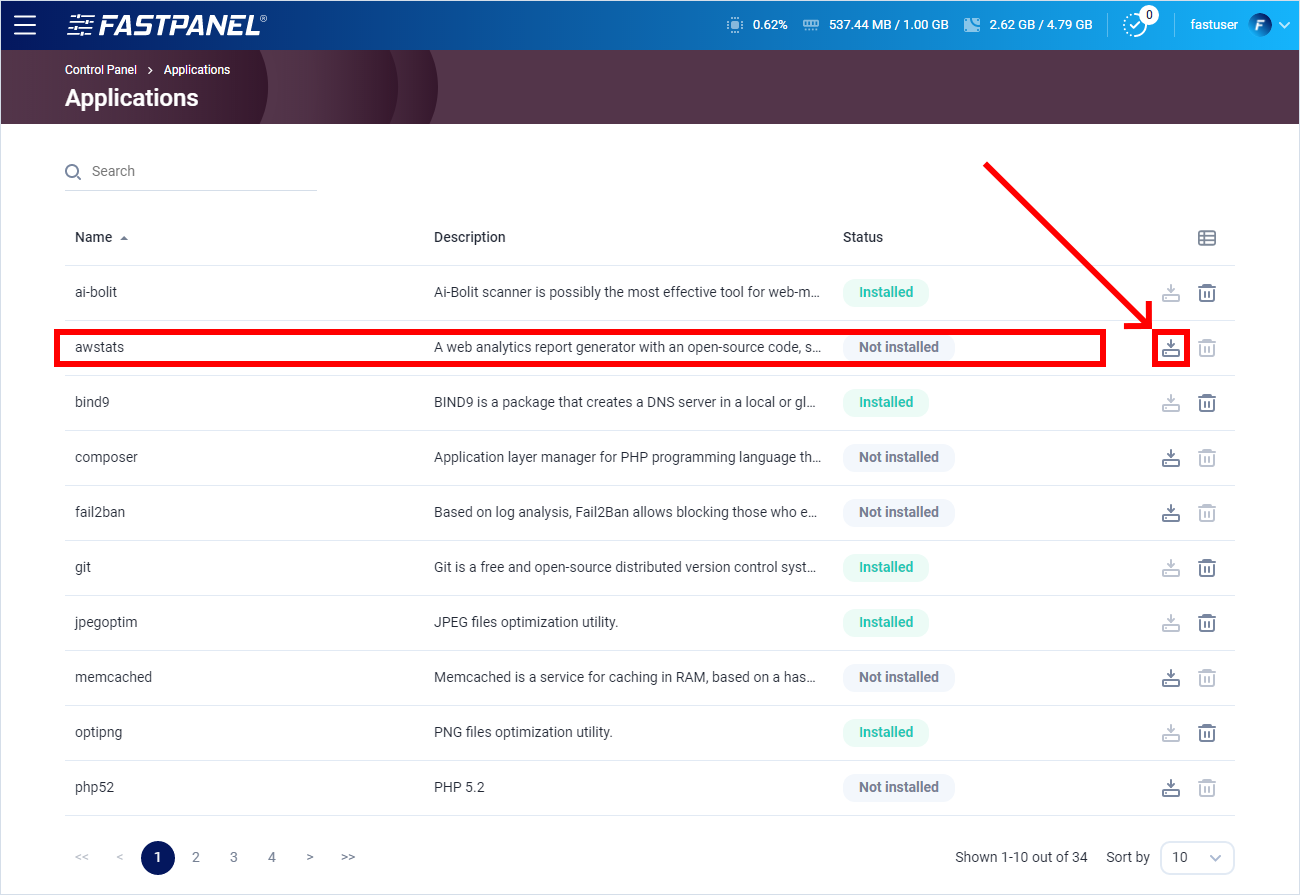Select the php52 application name
The height and width of the screenshot is (895, 1300).
point(95,787)
